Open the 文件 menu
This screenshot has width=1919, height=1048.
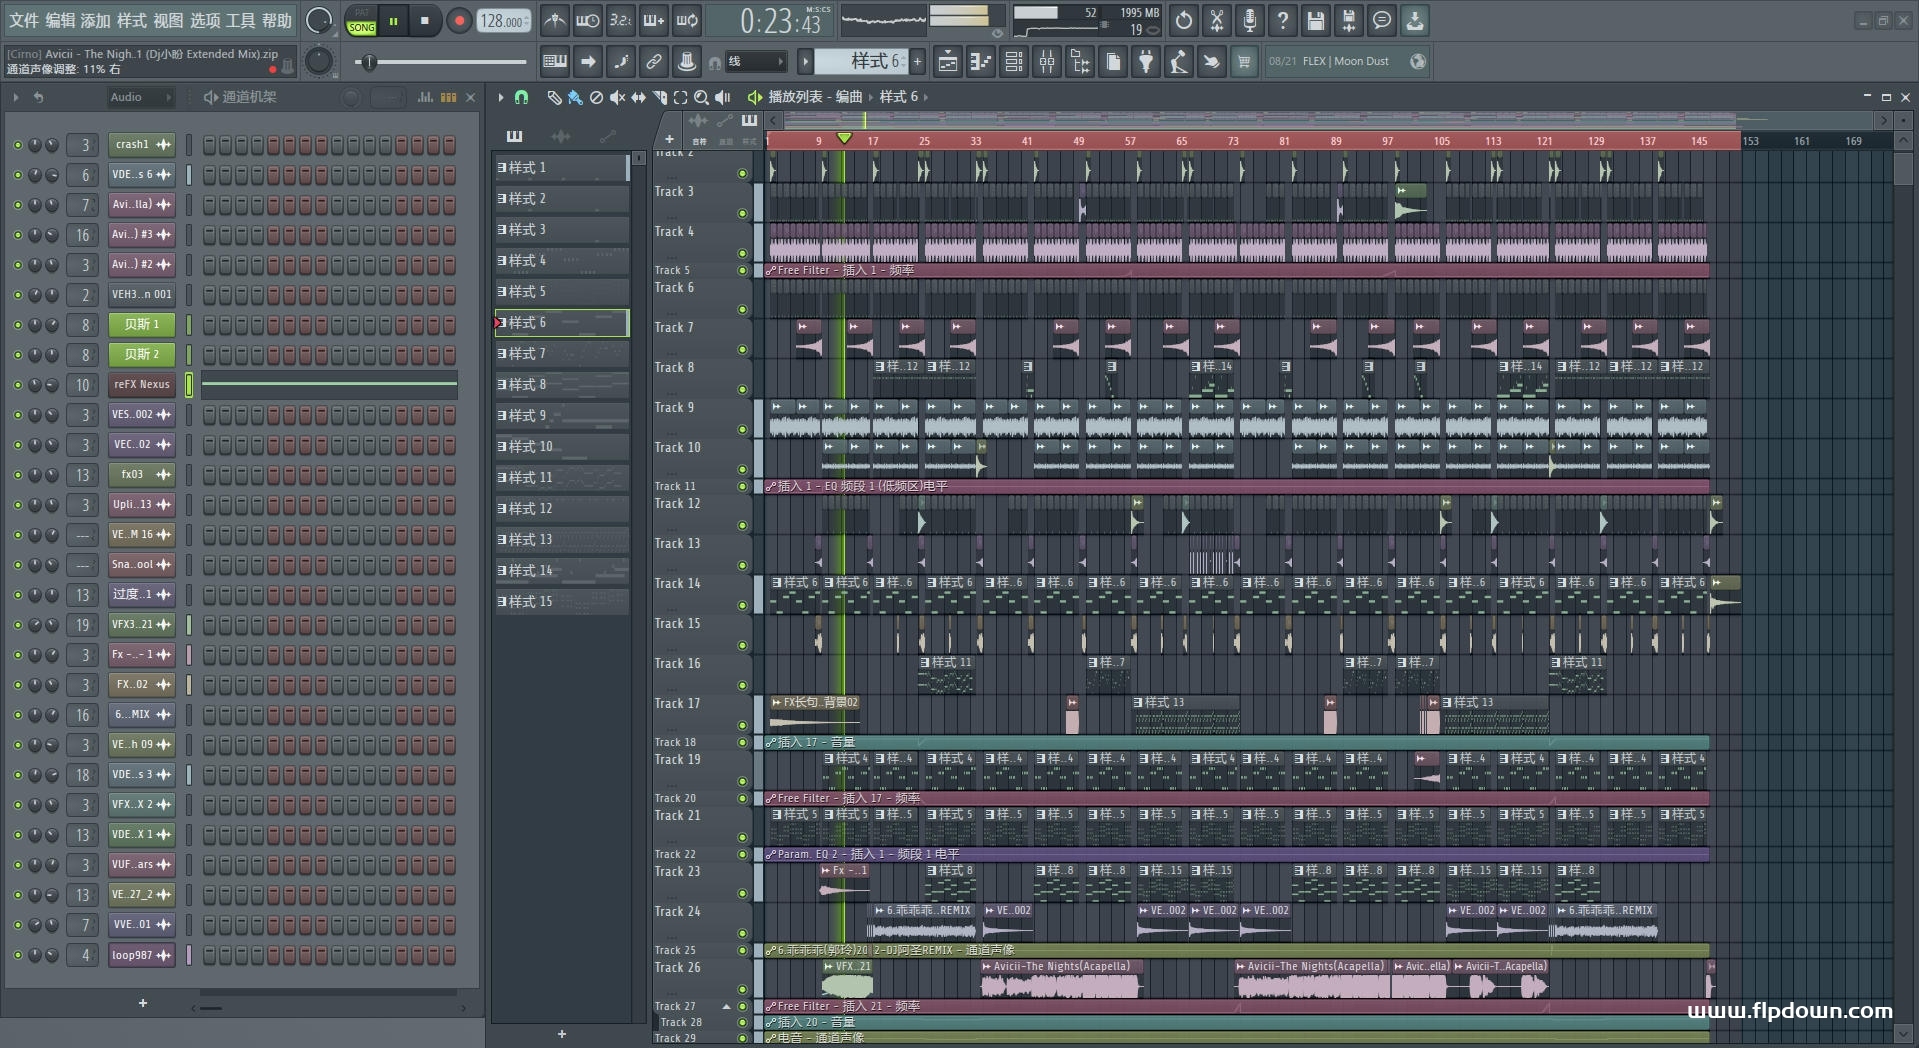click(x=24, y=20)
